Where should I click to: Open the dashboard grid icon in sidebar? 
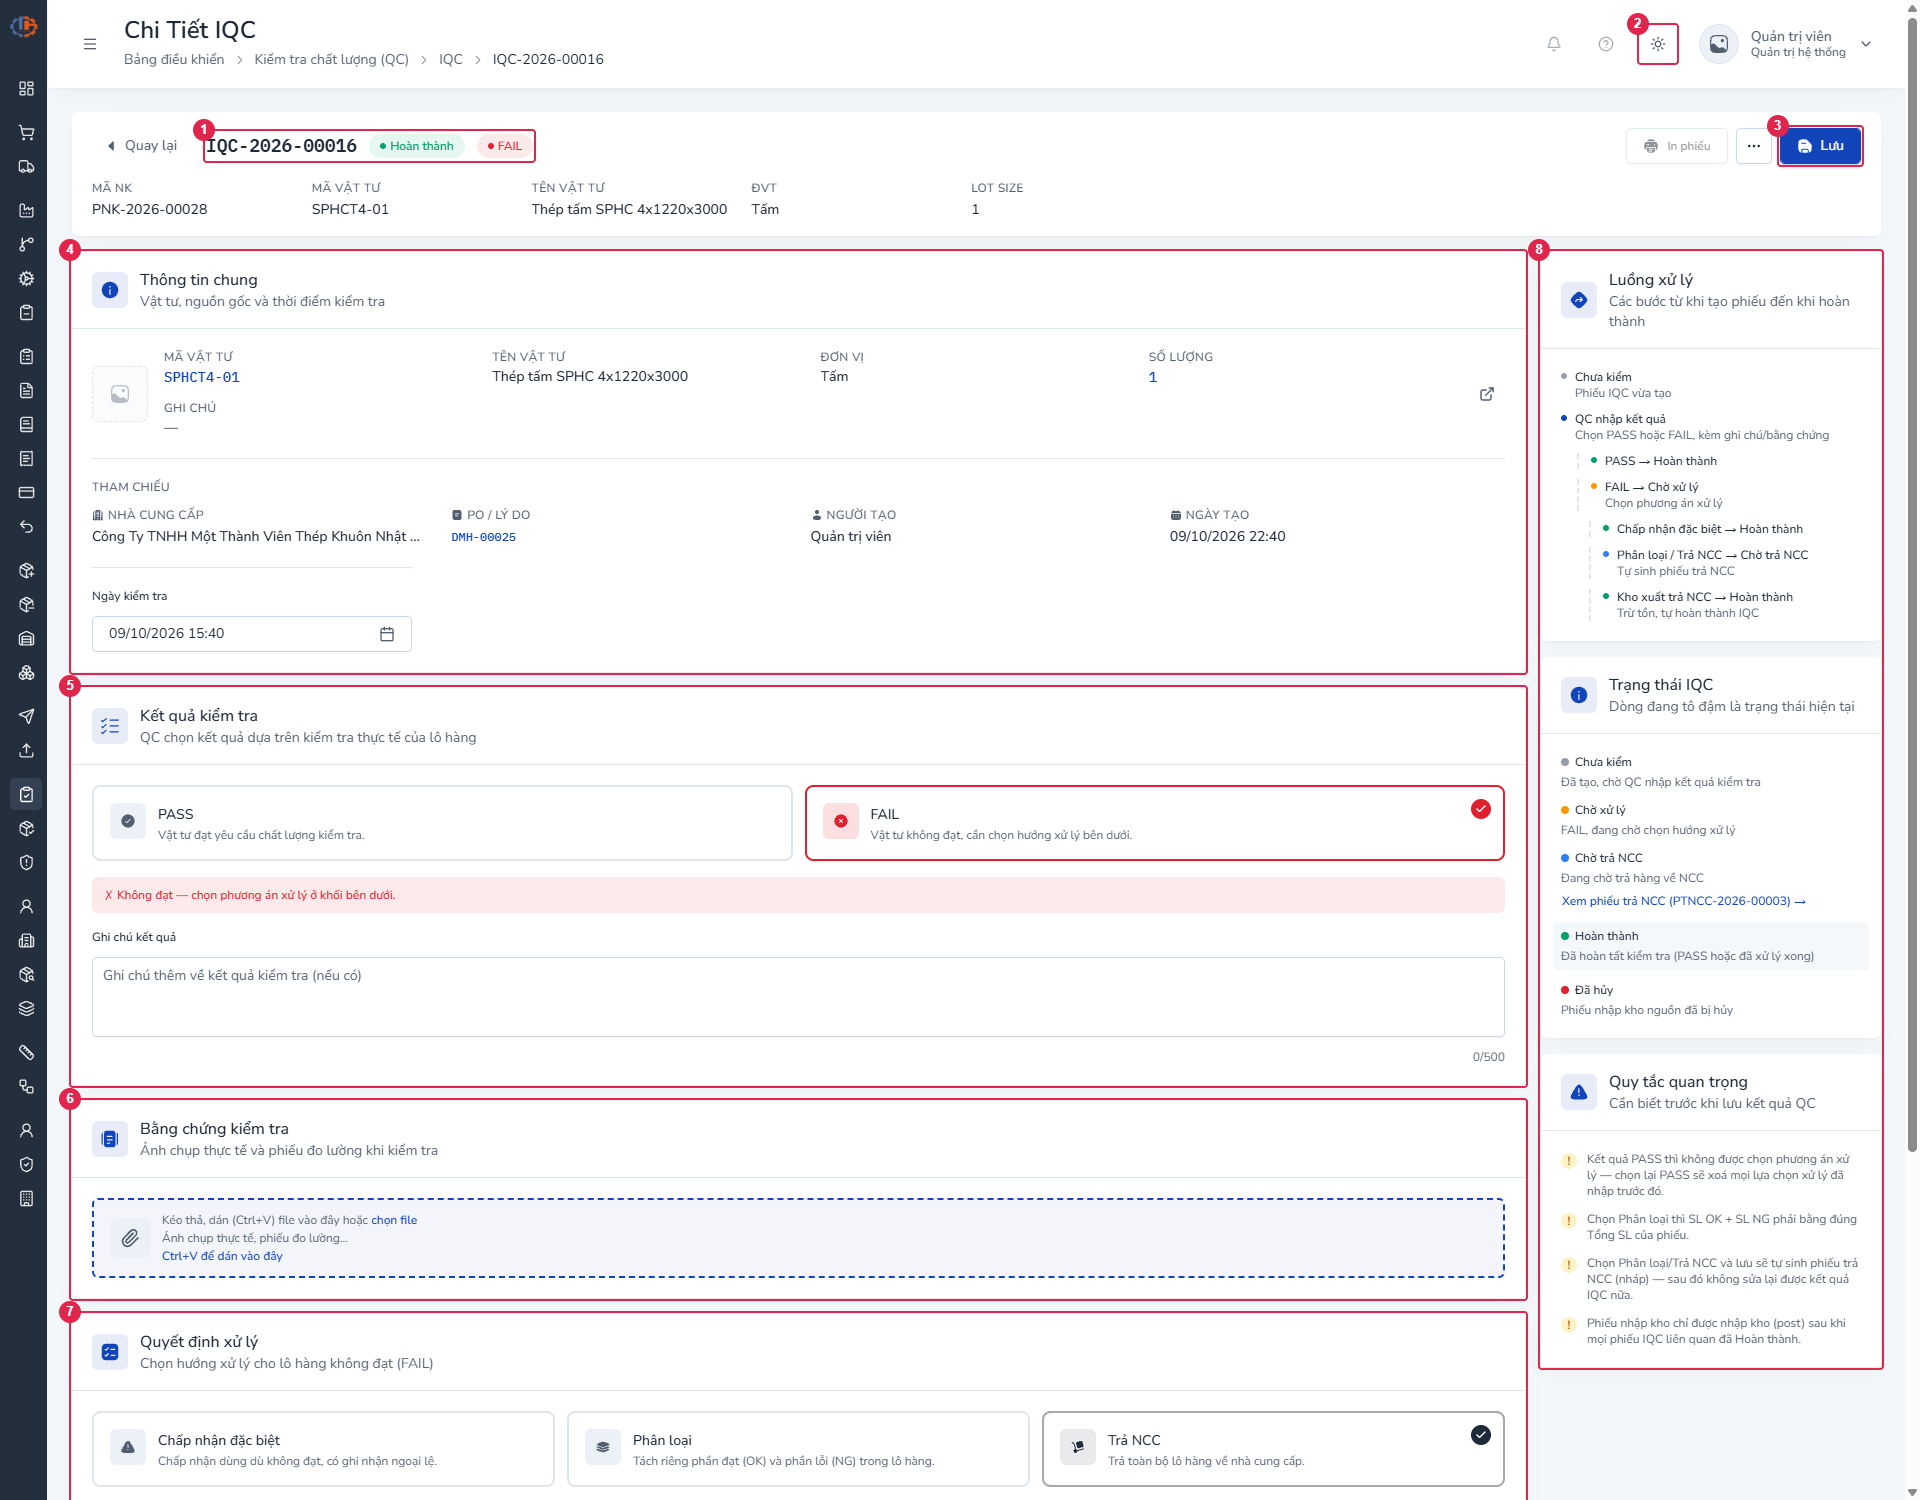[26, 89]
